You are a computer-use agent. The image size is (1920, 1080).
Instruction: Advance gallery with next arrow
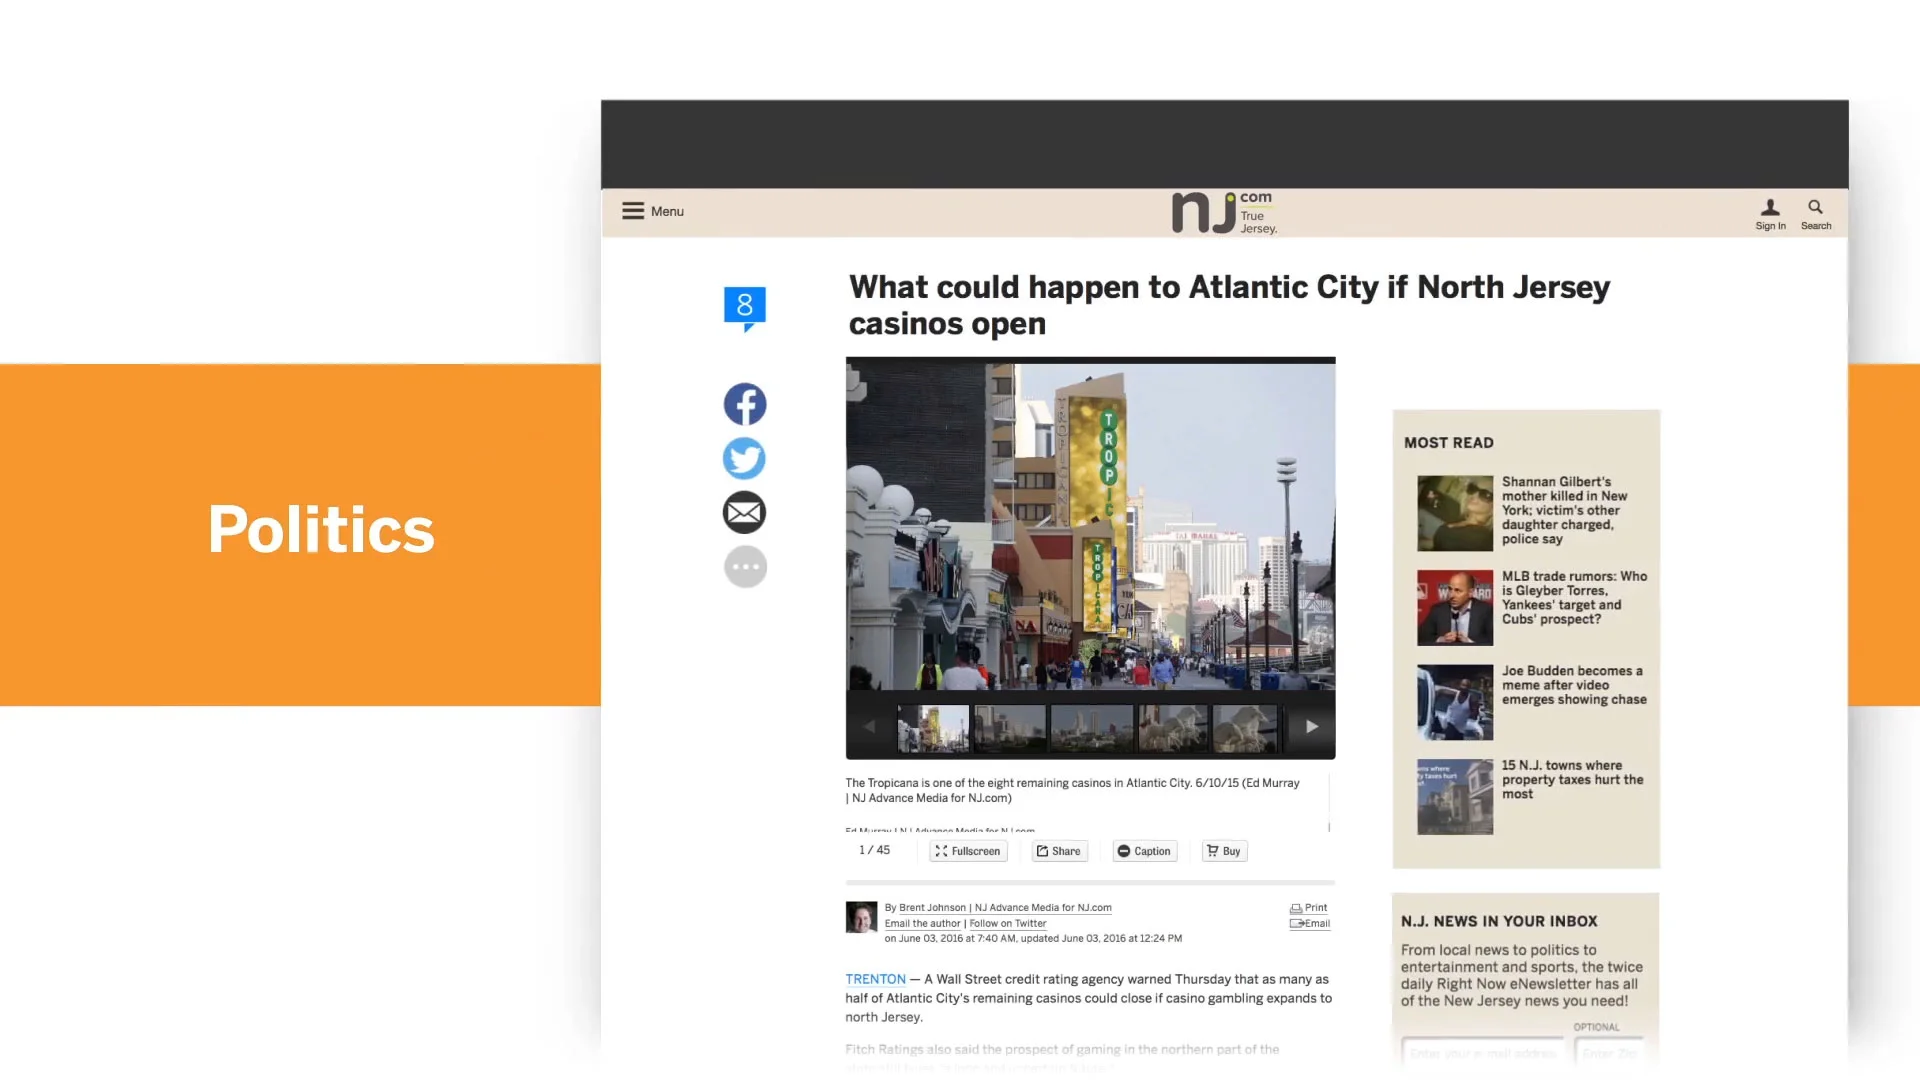(x=1312, y=727)
